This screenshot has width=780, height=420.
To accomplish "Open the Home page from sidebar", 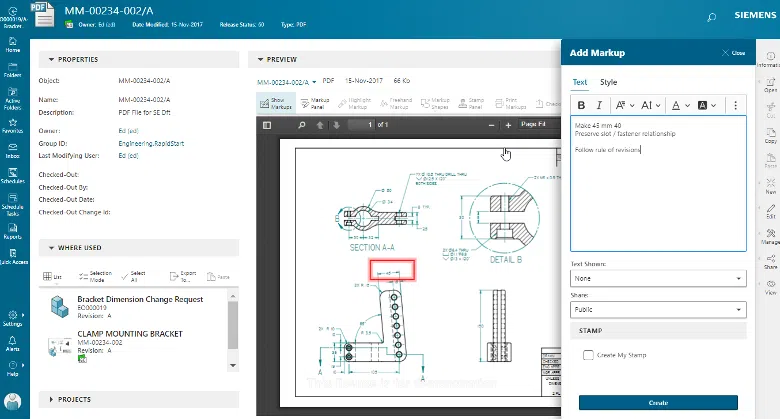I will coord(12,45).
